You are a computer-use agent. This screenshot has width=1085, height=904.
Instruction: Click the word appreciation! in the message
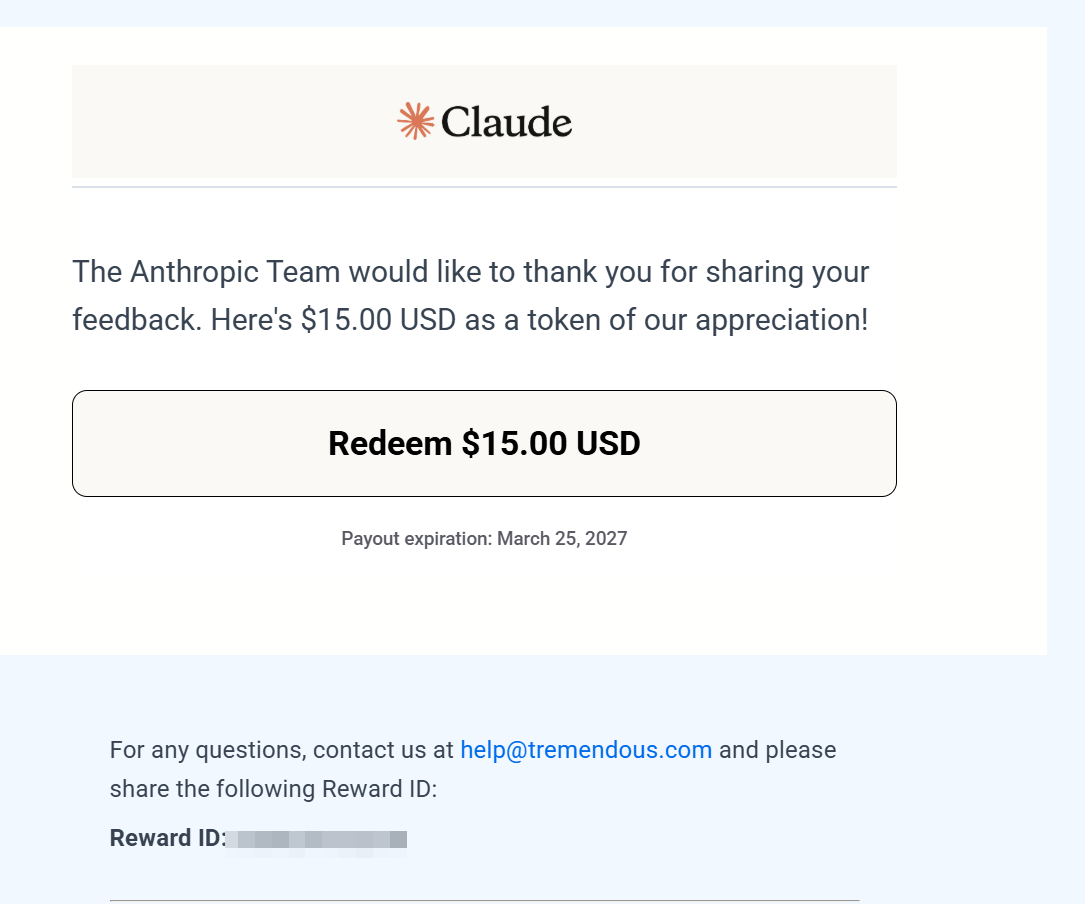pyautogui.click(x=781, y=320)
